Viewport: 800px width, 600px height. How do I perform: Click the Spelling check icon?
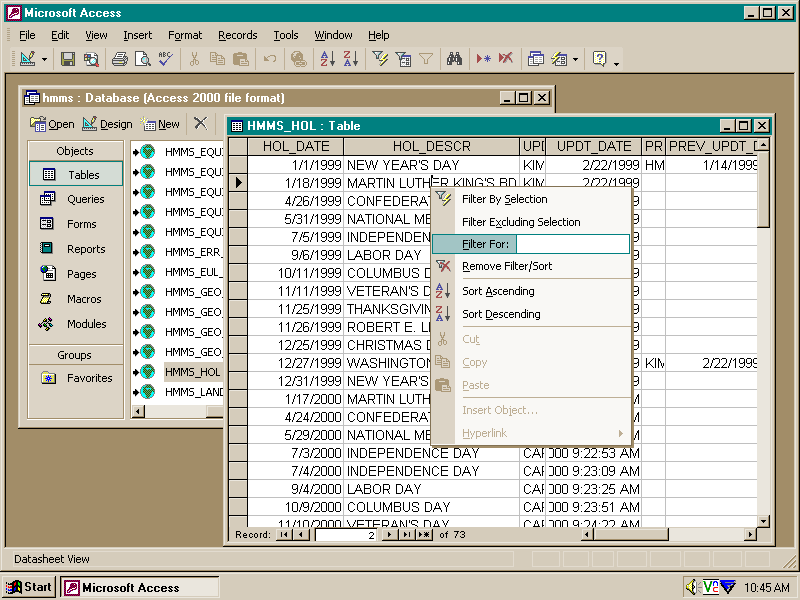tap(165, 59)
